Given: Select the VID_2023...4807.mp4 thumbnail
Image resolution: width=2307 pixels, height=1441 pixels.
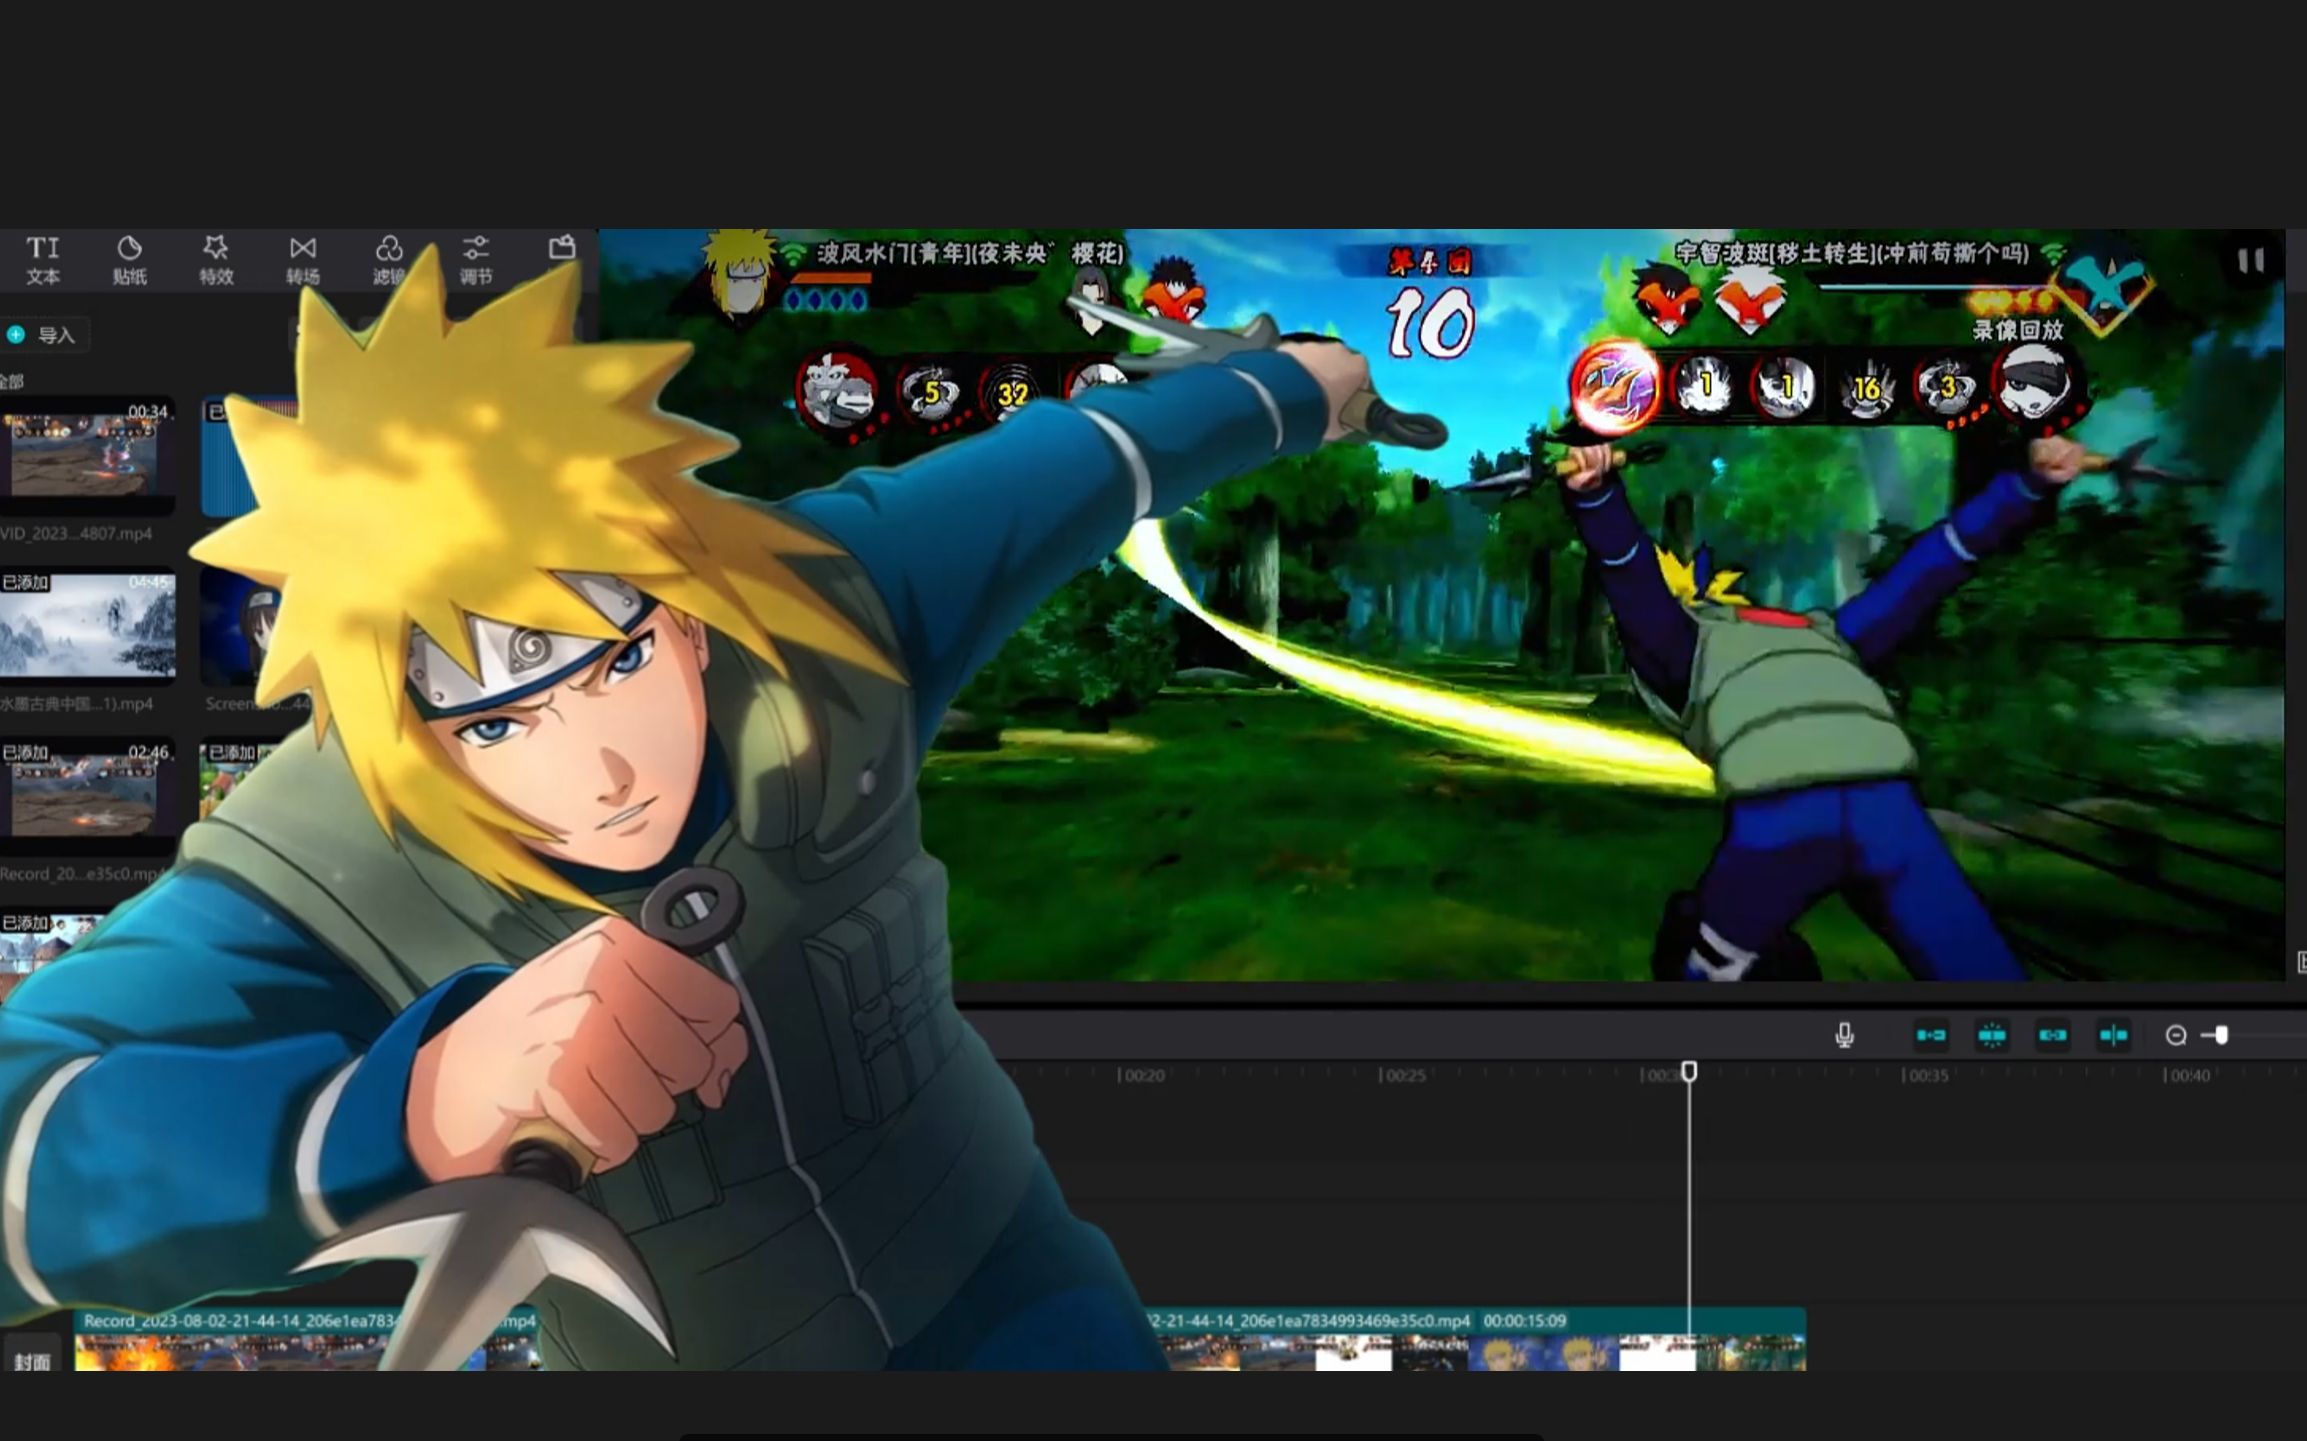Looking at the screenshot, I should point(88,455).
